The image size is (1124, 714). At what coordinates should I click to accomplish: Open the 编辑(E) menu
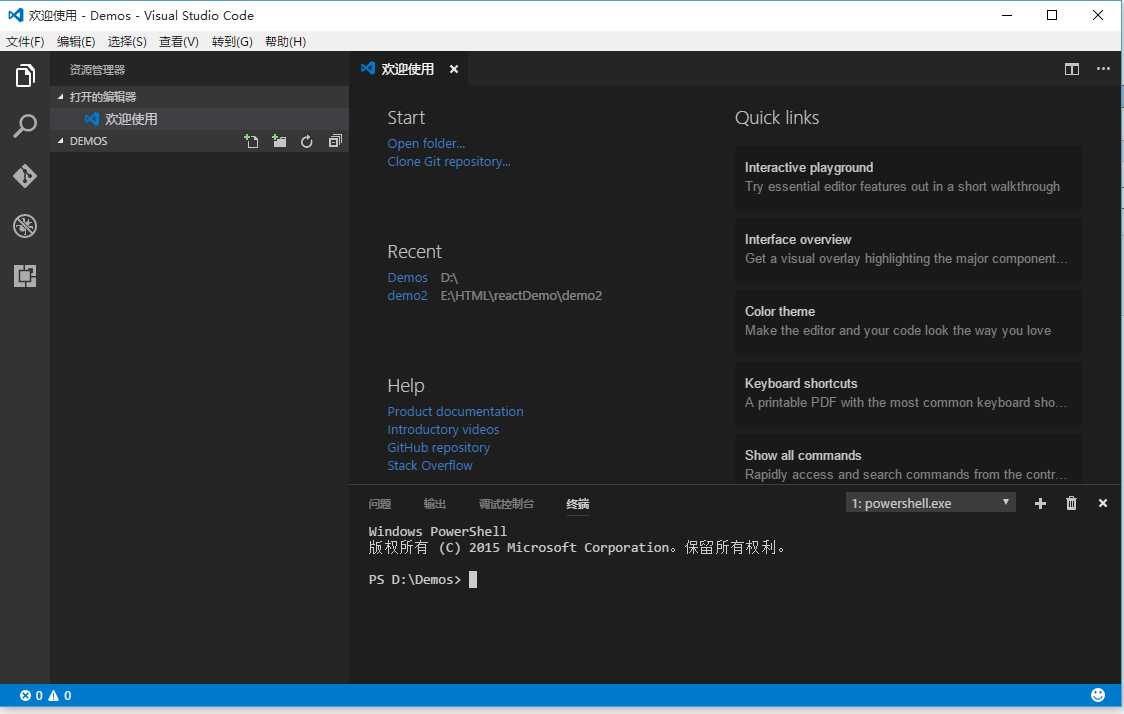(76, 42)
